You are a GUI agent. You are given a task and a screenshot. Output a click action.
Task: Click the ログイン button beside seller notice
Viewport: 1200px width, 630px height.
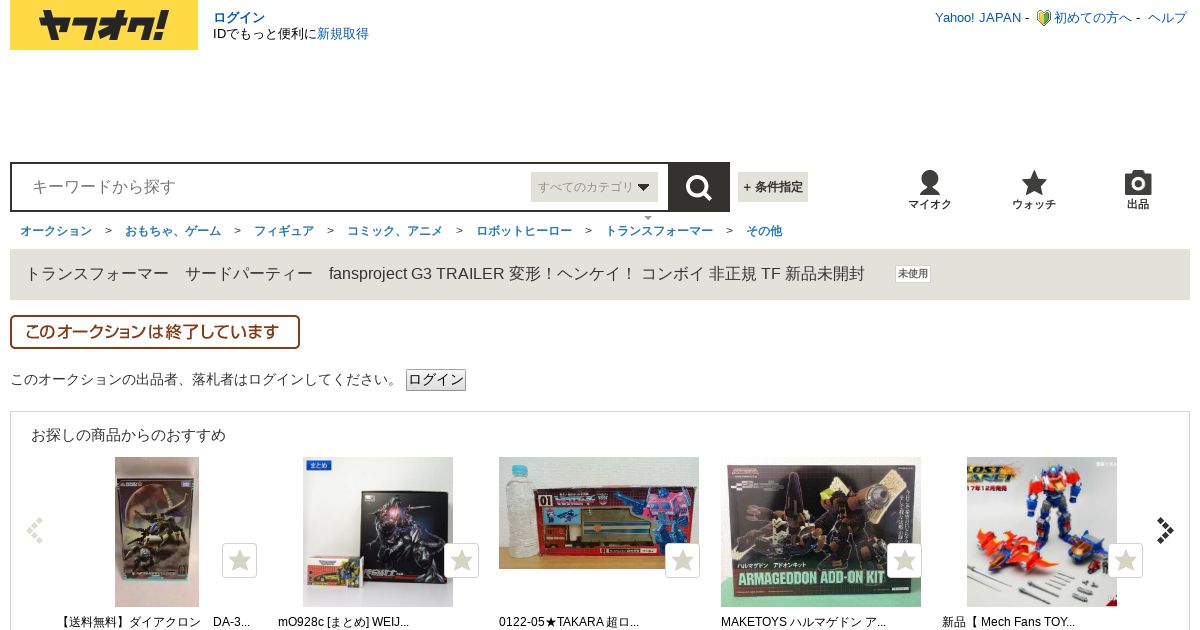click(436, 380)
